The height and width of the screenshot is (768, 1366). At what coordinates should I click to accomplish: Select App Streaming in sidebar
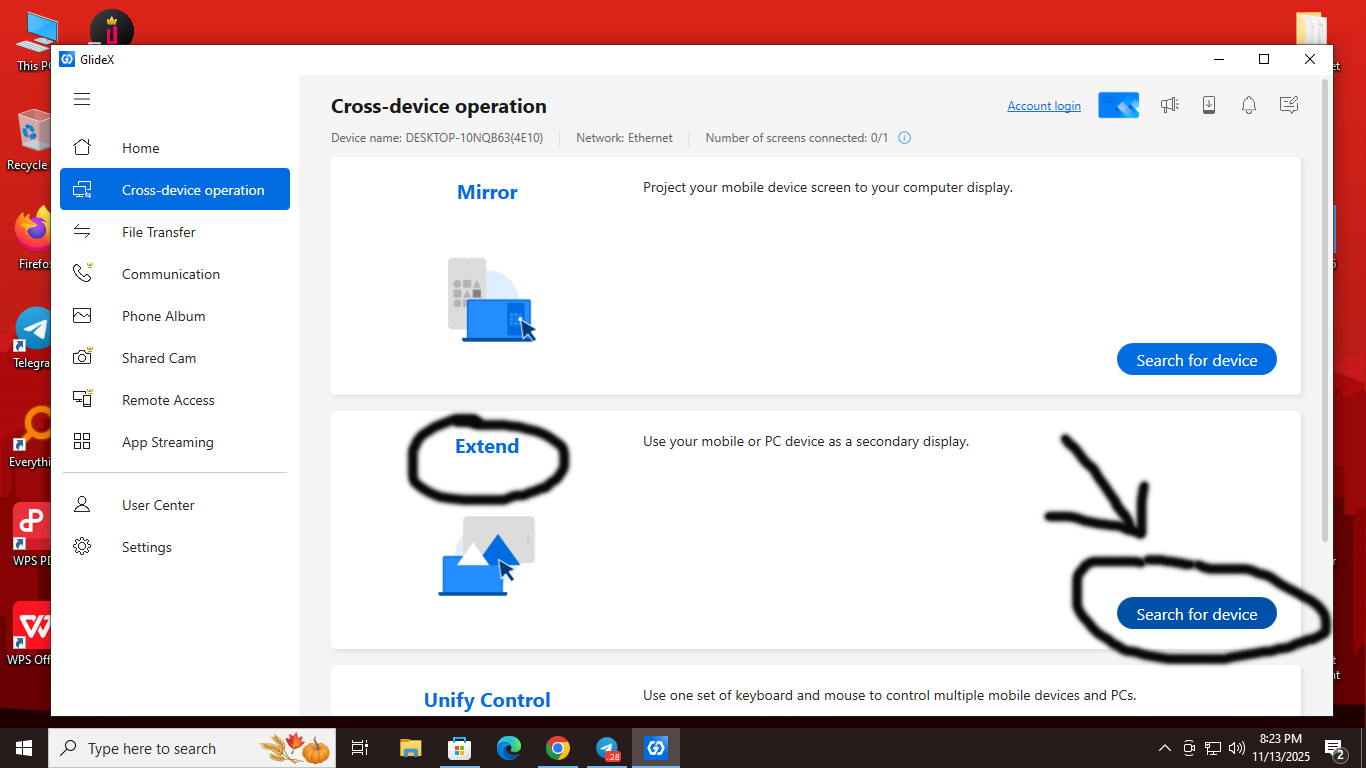pyautogui.click(x=167, y=442)
